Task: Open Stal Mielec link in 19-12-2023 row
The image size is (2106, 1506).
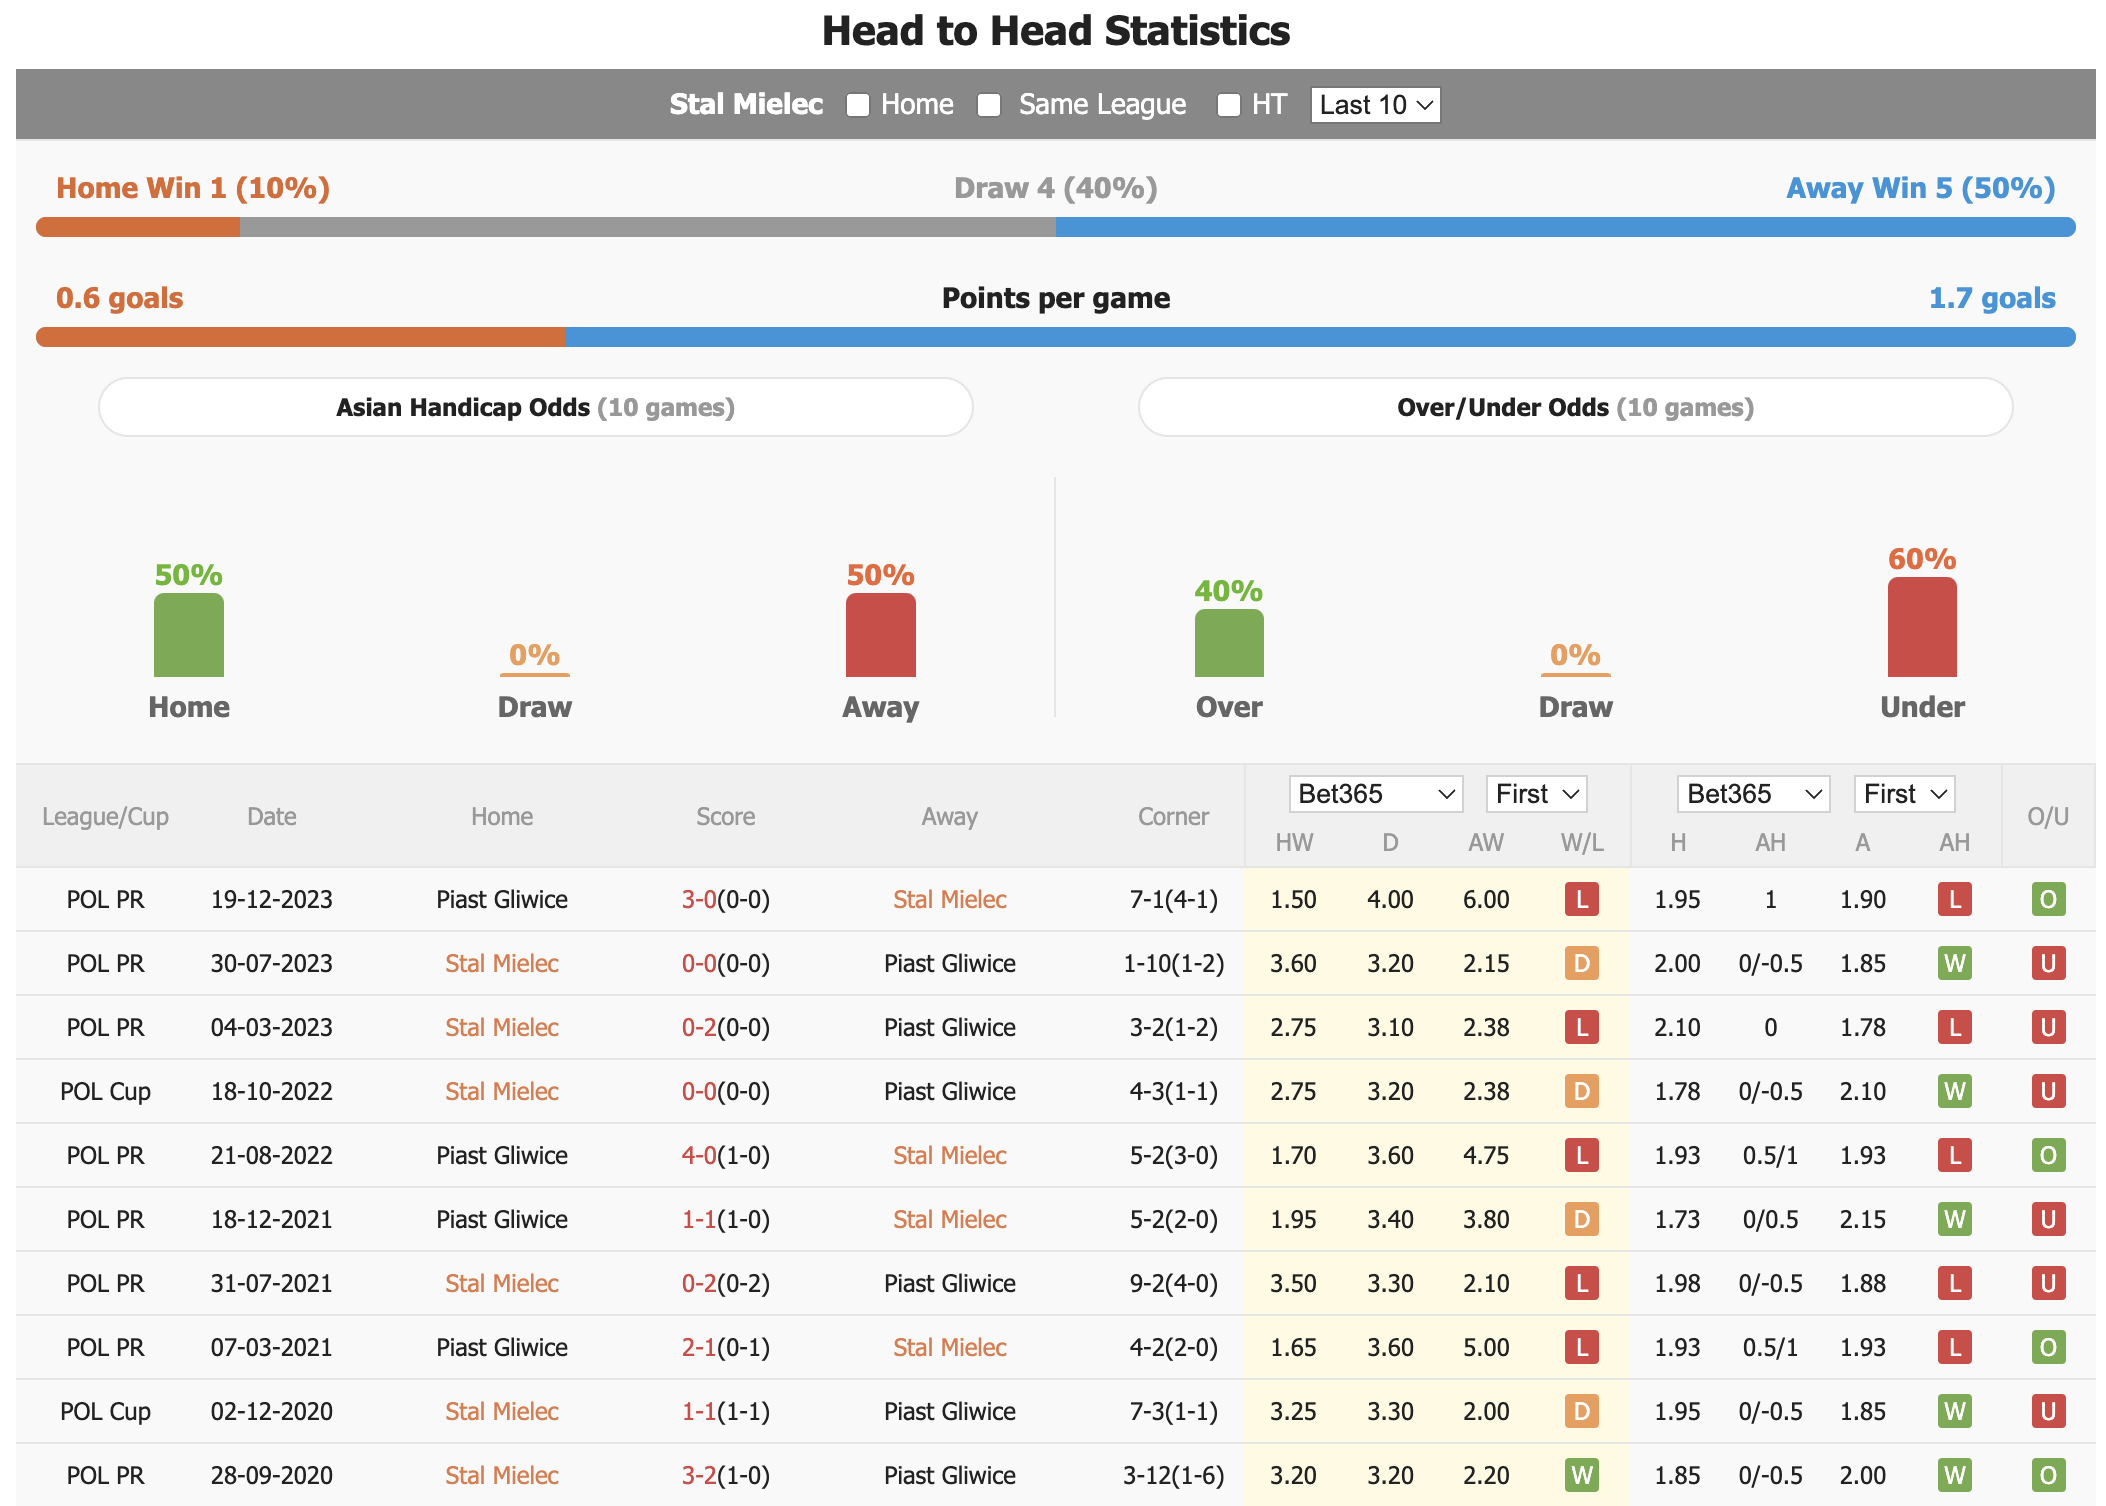Action: coord(950,899)
